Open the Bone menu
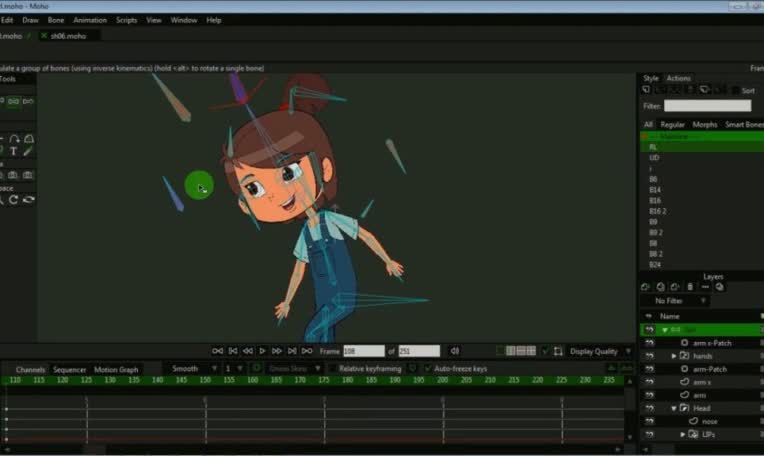This screenshot has height=456, width=764. click(x=56, y=20)
